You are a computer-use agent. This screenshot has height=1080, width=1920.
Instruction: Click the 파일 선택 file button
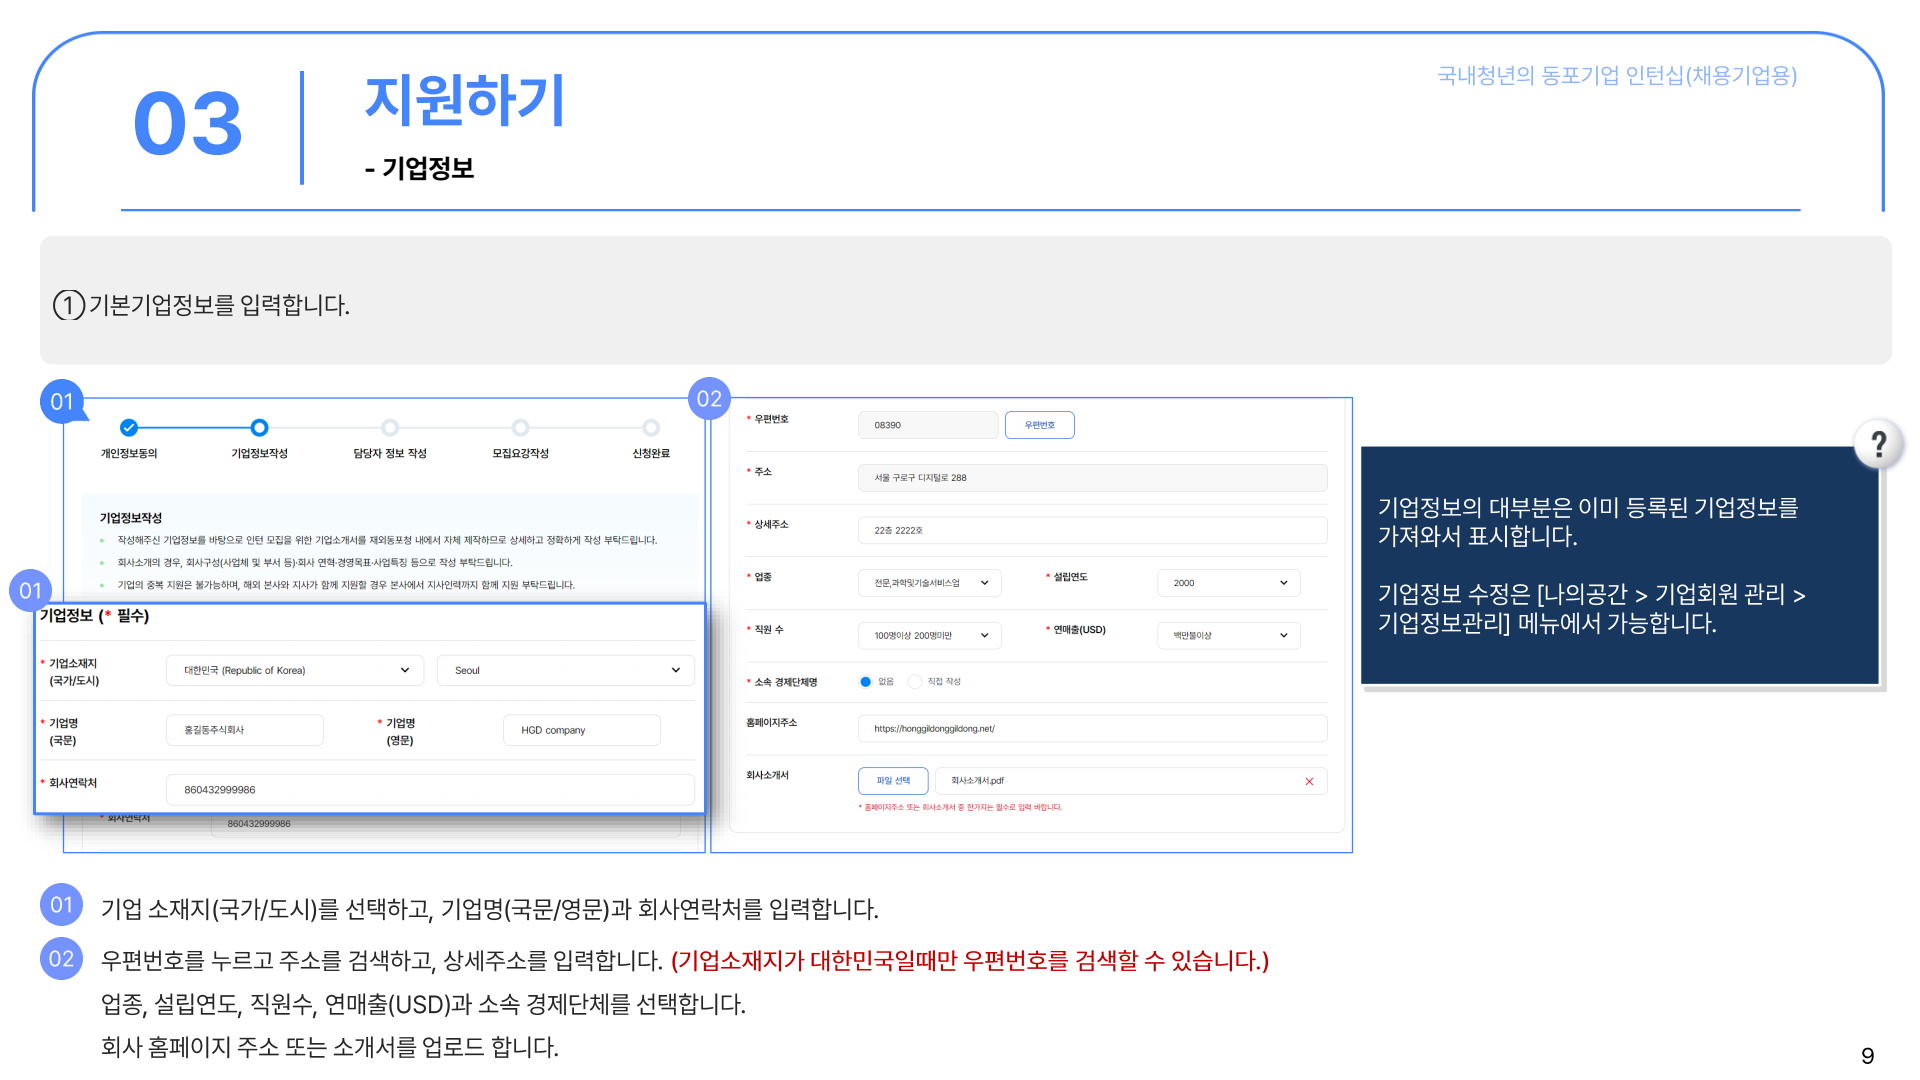point(893,781)
